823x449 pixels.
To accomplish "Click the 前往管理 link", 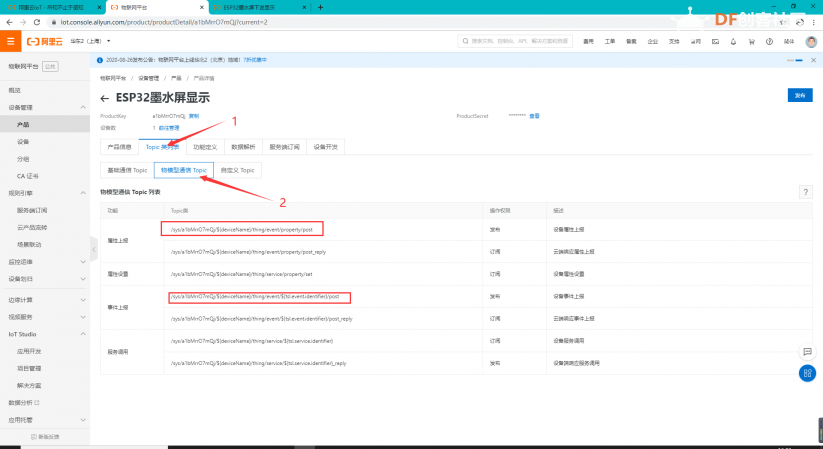I will (x=168, y=128).
